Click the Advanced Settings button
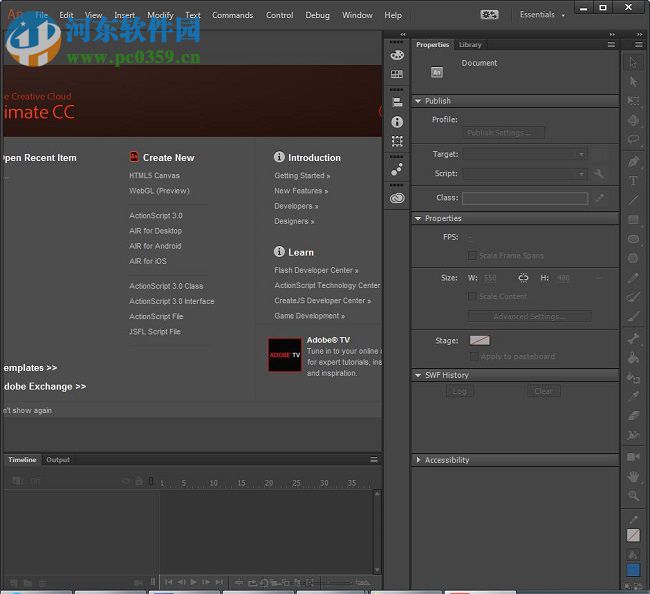 tap(529, 316)
